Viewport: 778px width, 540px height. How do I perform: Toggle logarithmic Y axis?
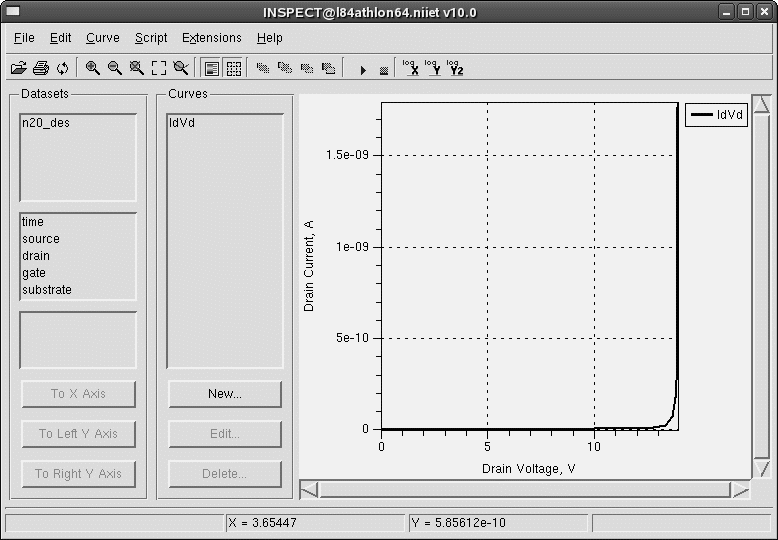click(432, 68)
